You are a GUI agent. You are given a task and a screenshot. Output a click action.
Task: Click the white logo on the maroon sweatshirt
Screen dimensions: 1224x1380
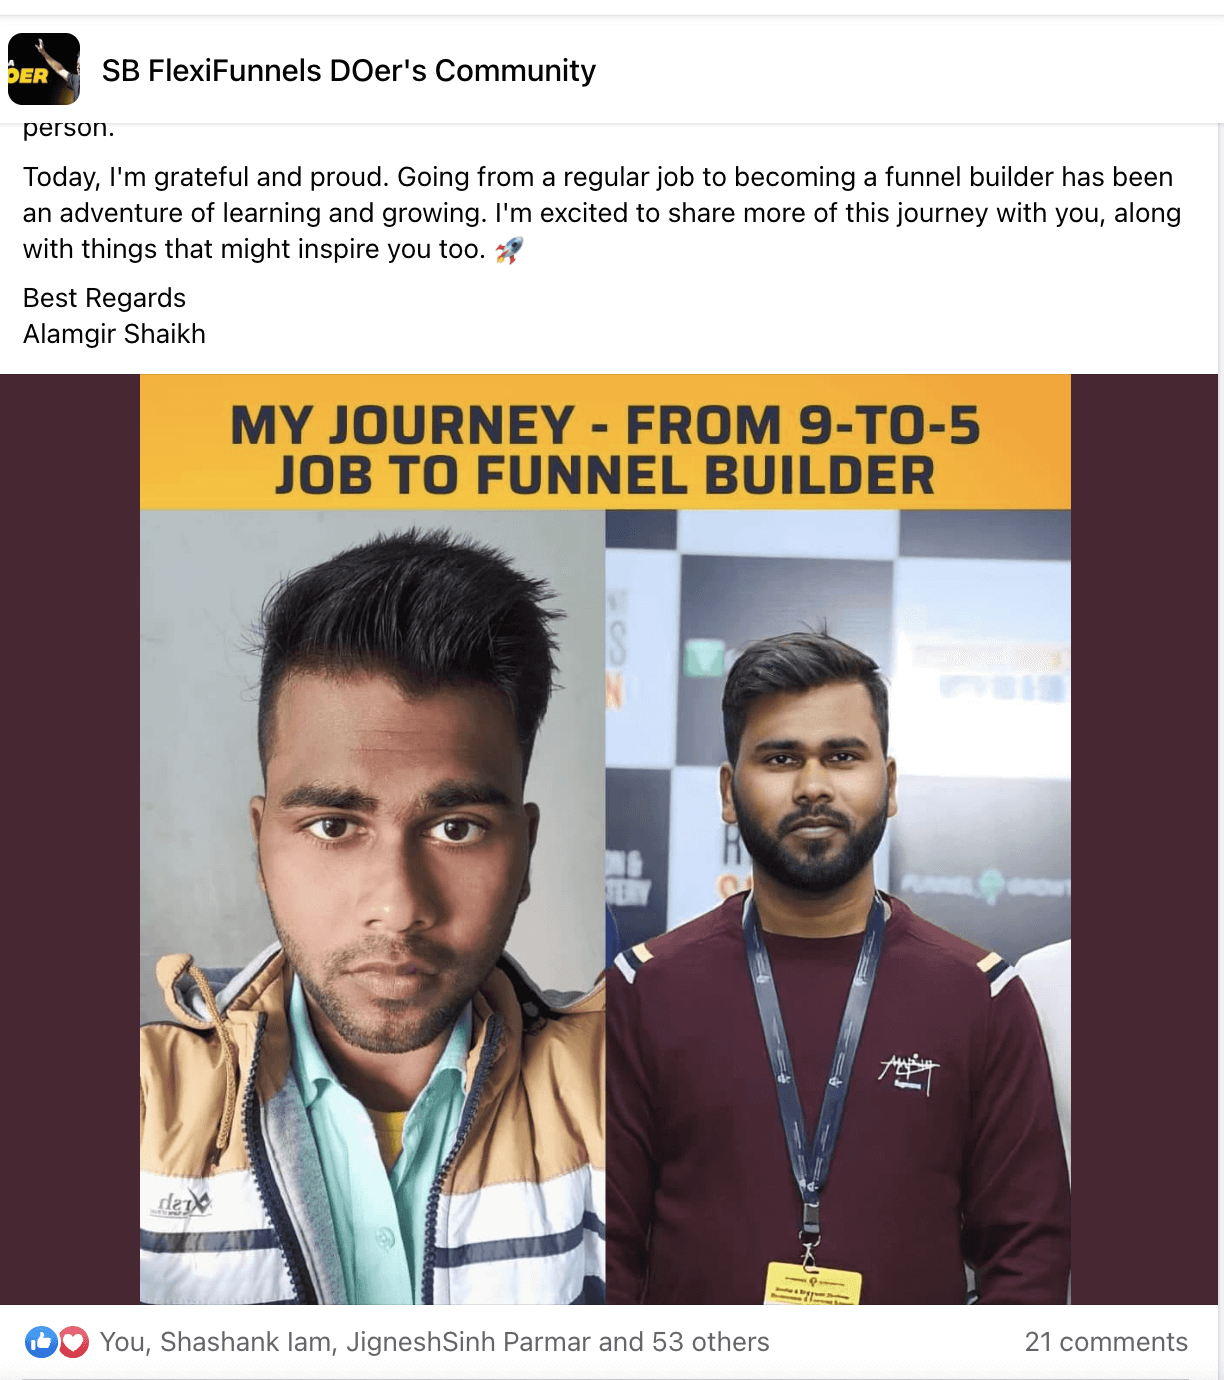[909, 1072]
